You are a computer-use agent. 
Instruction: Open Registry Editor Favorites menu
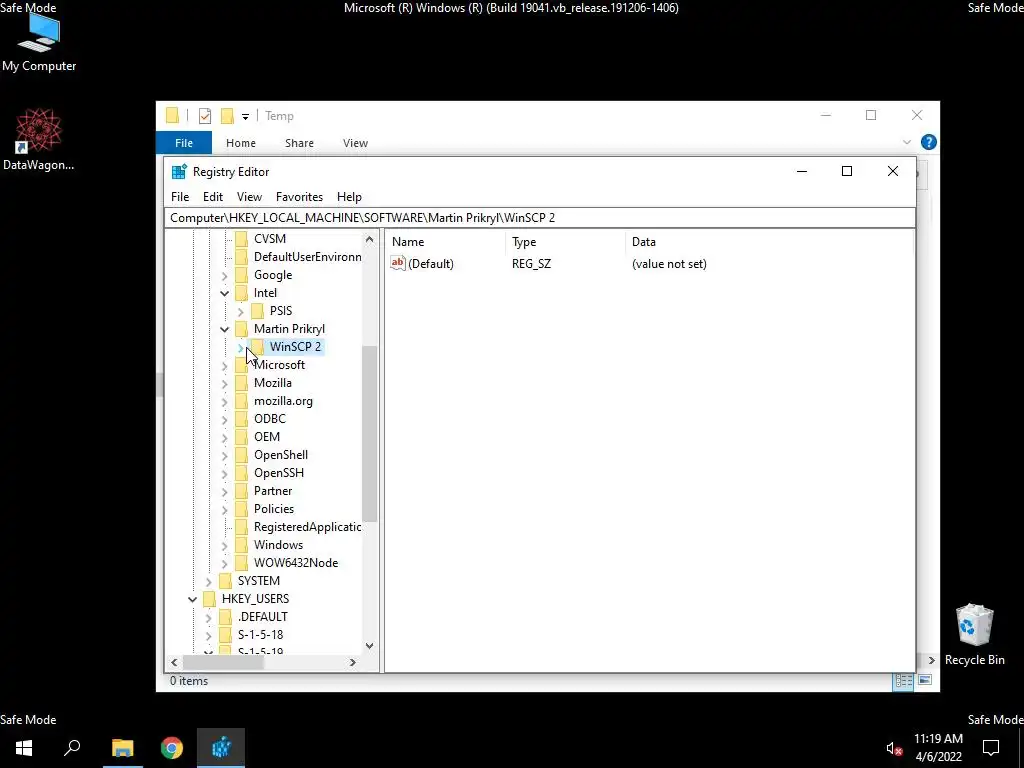[299, 197]
